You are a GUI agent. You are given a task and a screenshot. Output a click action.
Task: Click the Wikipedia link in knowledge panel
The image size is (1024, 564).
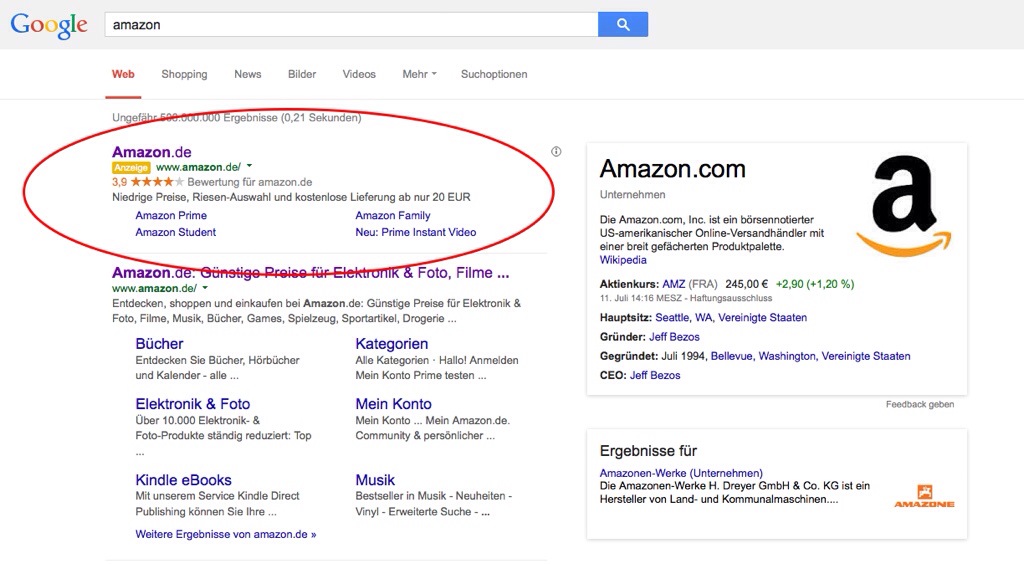pos(623,260)
